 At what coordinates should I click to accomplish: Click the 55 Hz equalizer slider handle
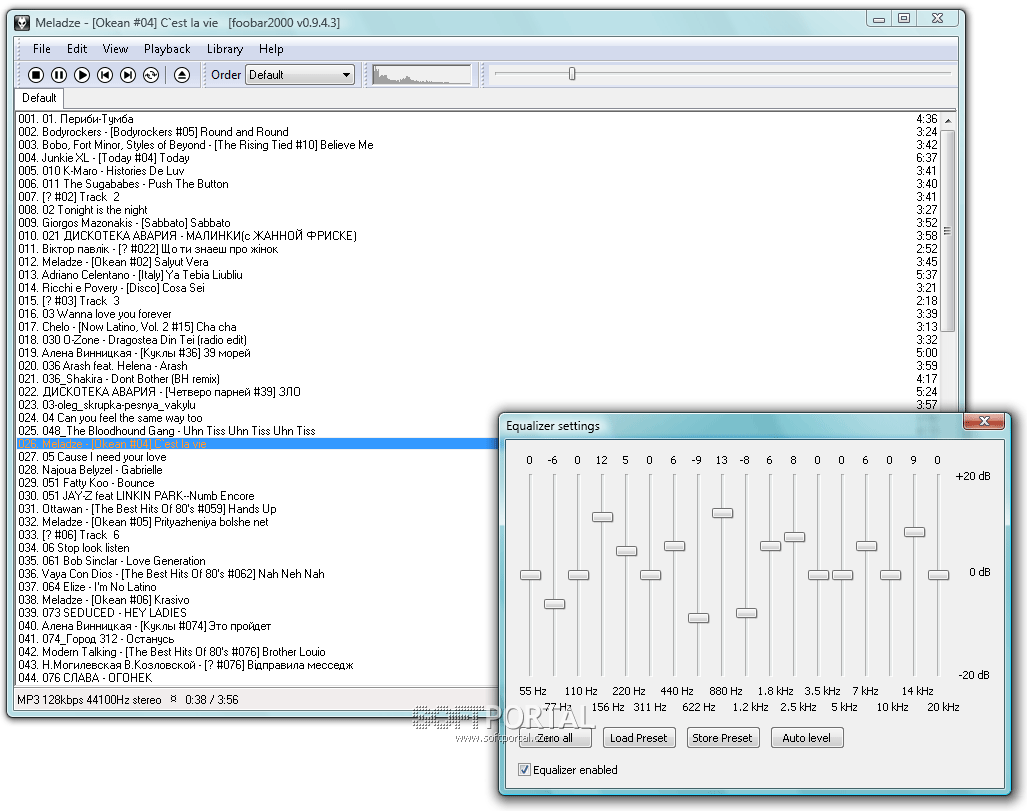coord(531,575)
